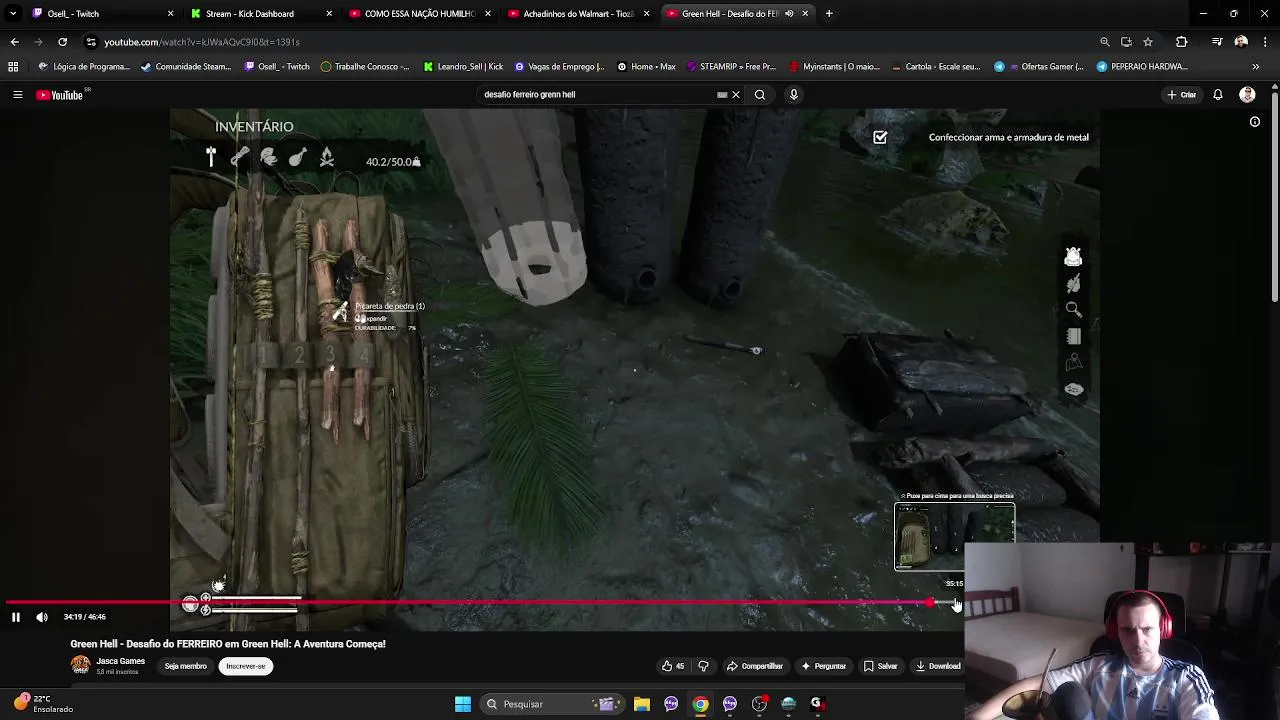Dislike the video with thumbs down
The height and width of the screenshot is (720, 1280).
(x=703, y=666)
